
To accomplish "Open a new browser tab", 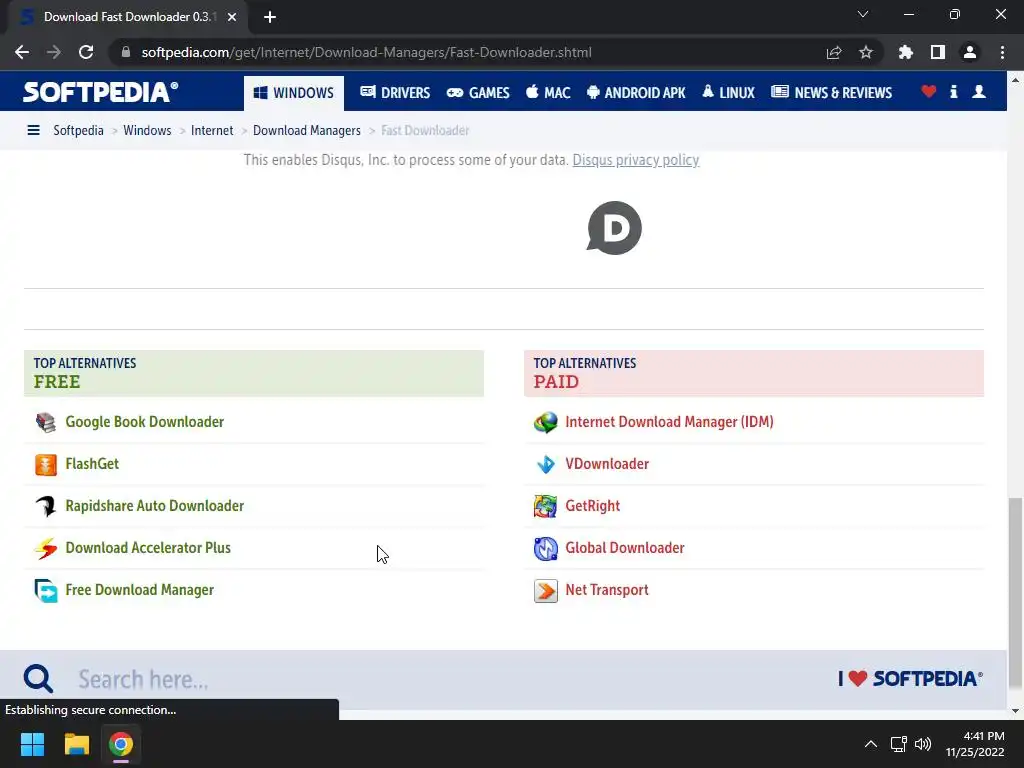I will [270, 17].
